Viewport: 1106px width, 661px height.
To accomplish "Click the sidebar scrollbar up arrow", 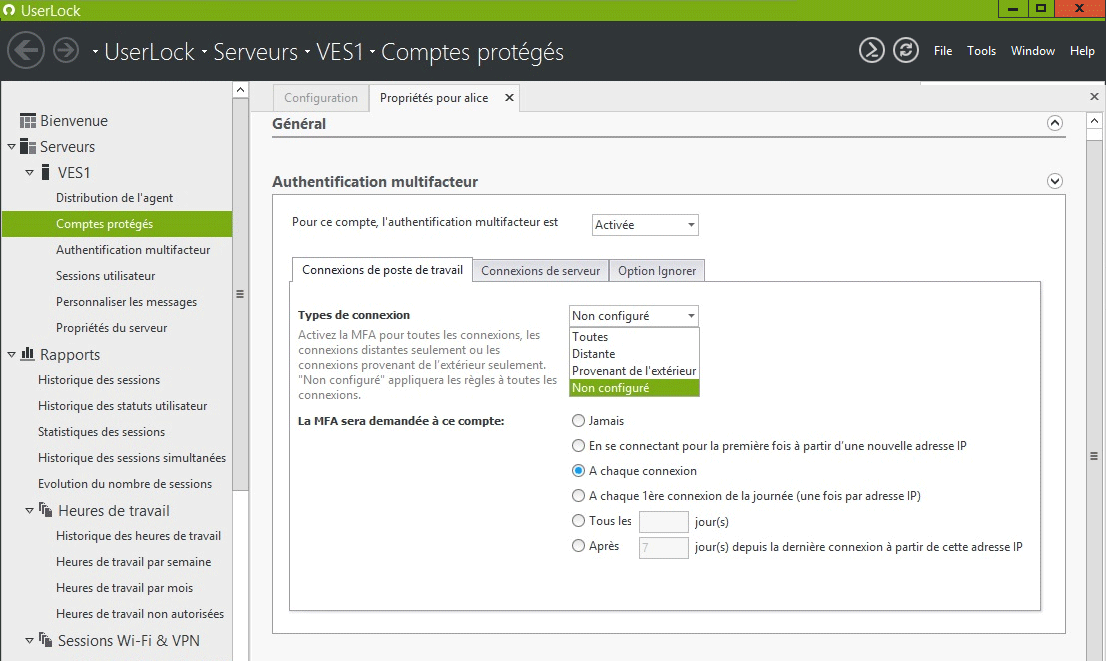I will point(240,90).
